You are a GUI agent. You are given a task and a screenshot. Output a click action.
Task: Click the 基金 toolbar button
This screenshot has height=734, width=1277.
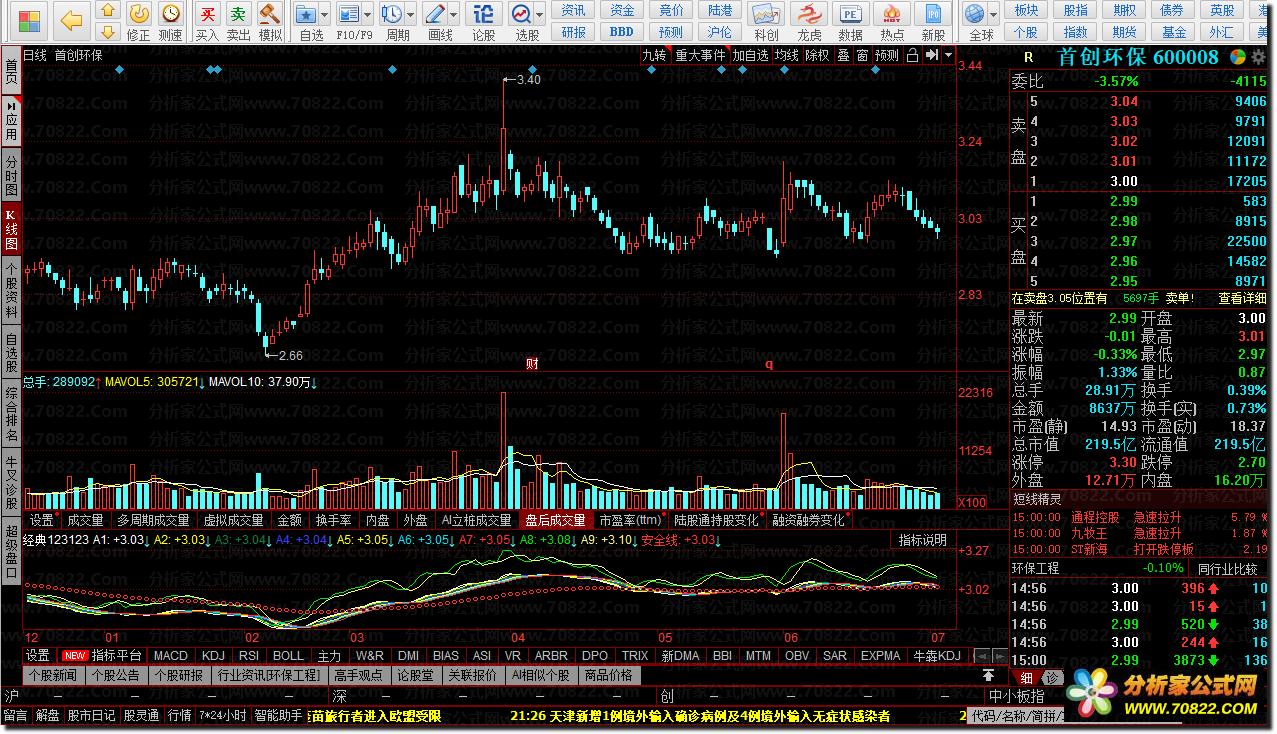tap(1173, 32)
